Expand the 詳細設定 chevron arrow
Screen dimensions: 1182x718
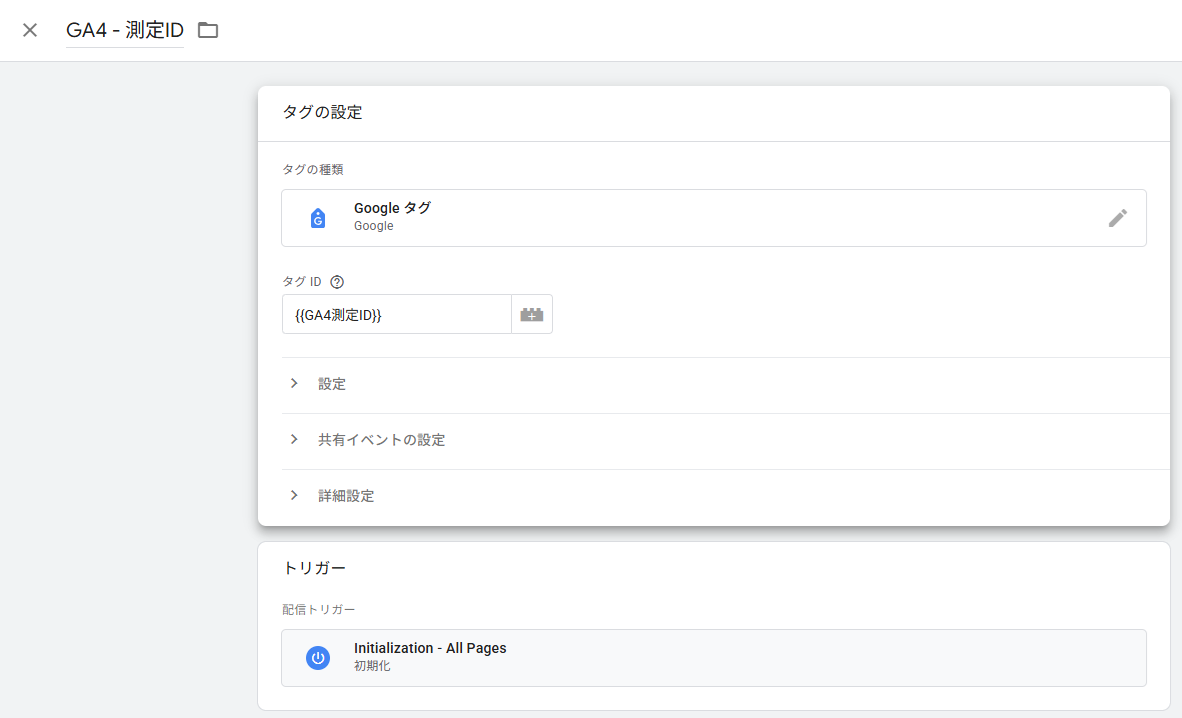(294, 496)
